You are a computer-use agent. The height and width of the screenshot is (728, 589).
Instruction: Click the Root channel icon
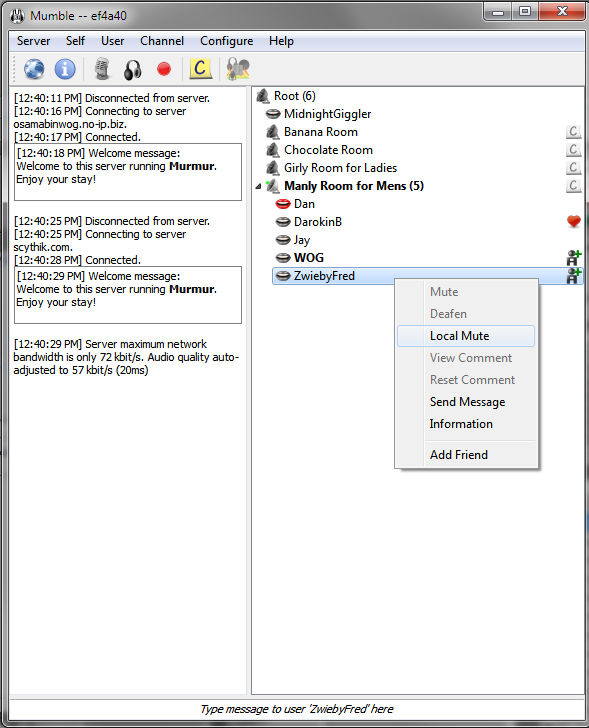tap(263, 96)
